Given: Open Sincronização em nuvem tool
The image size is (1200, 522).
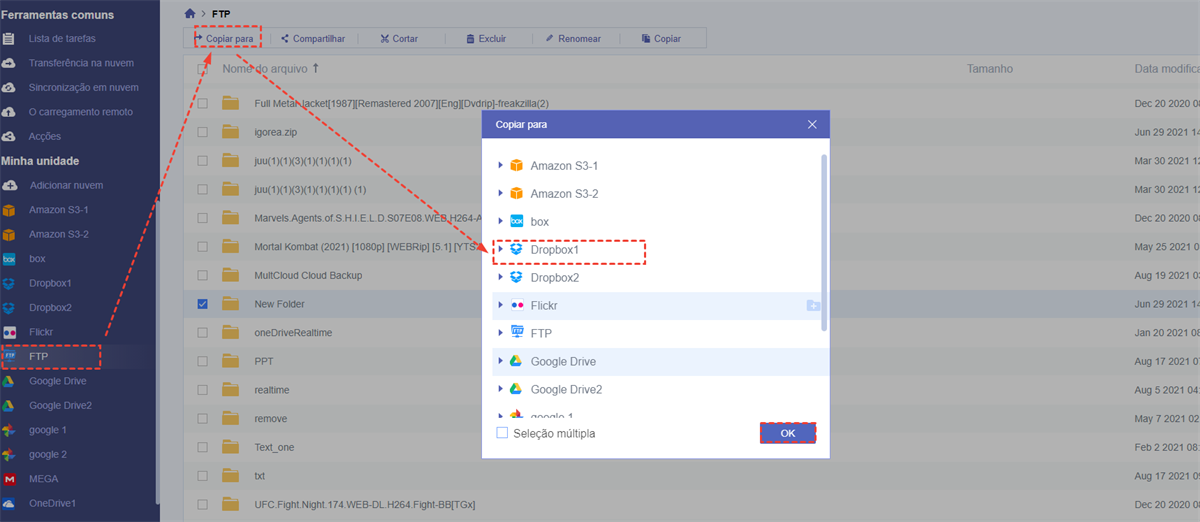Looking at the screenshot, I should tap(83, 88).
